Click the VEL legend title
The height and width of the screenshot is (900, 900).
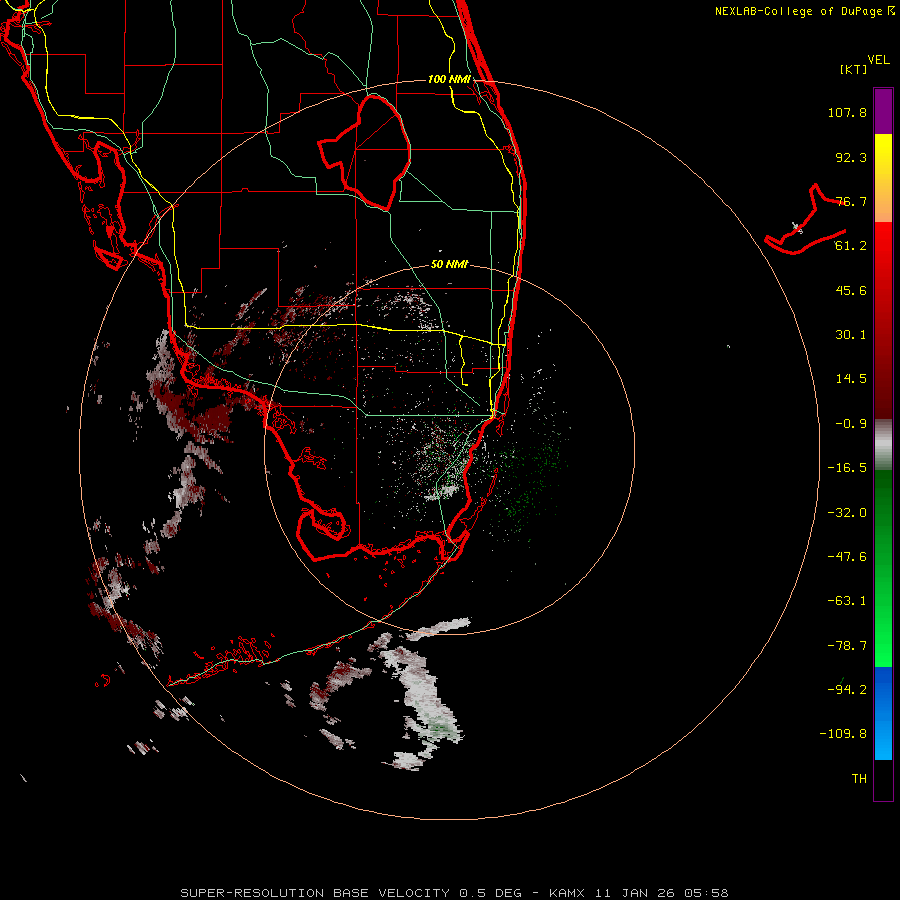878,60
